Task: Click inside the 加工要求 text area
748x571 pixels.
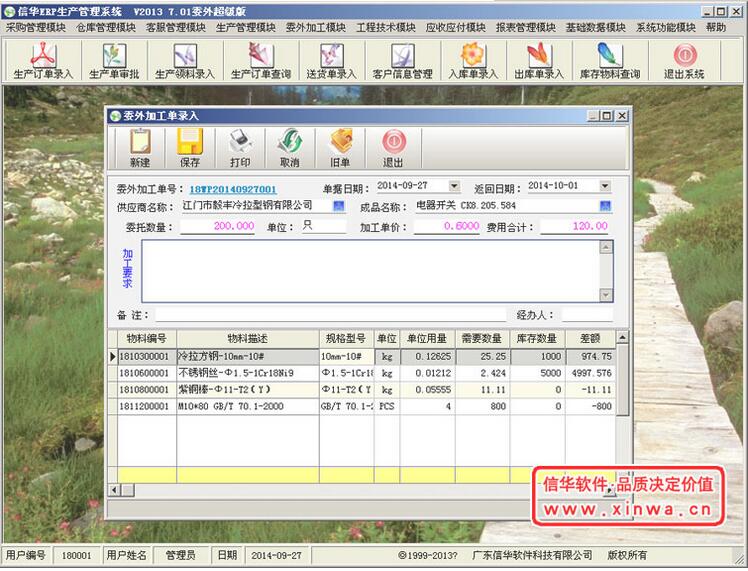Action: coord(370,271)
